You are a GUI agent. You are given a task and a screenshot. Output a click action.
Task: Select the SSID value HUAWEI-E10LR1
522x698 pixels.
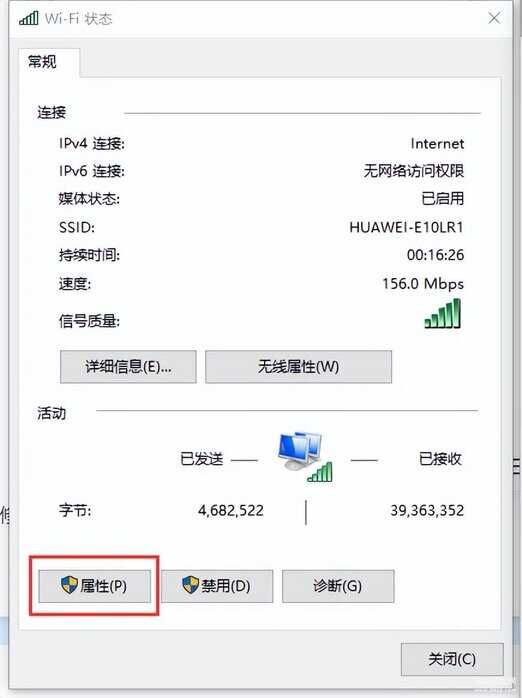(406, 227)
